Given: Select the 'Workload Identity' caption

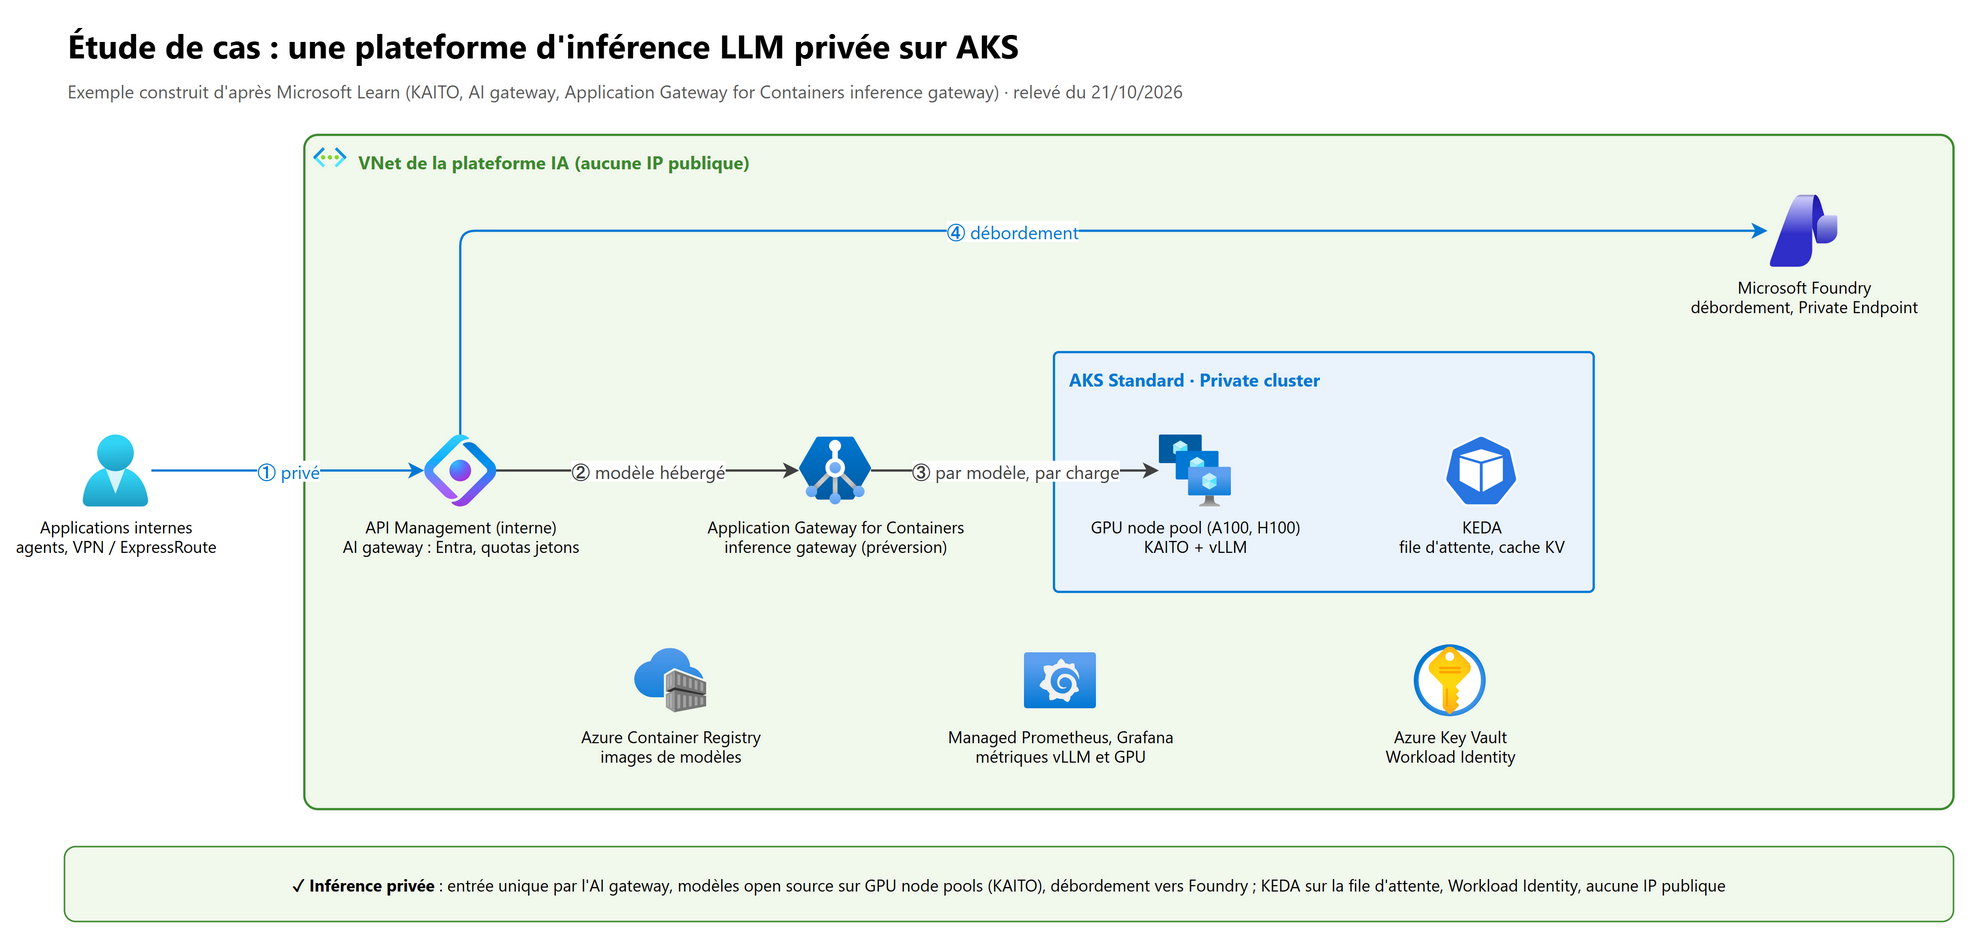Looking at the screenshot, I should [1450, 758].
